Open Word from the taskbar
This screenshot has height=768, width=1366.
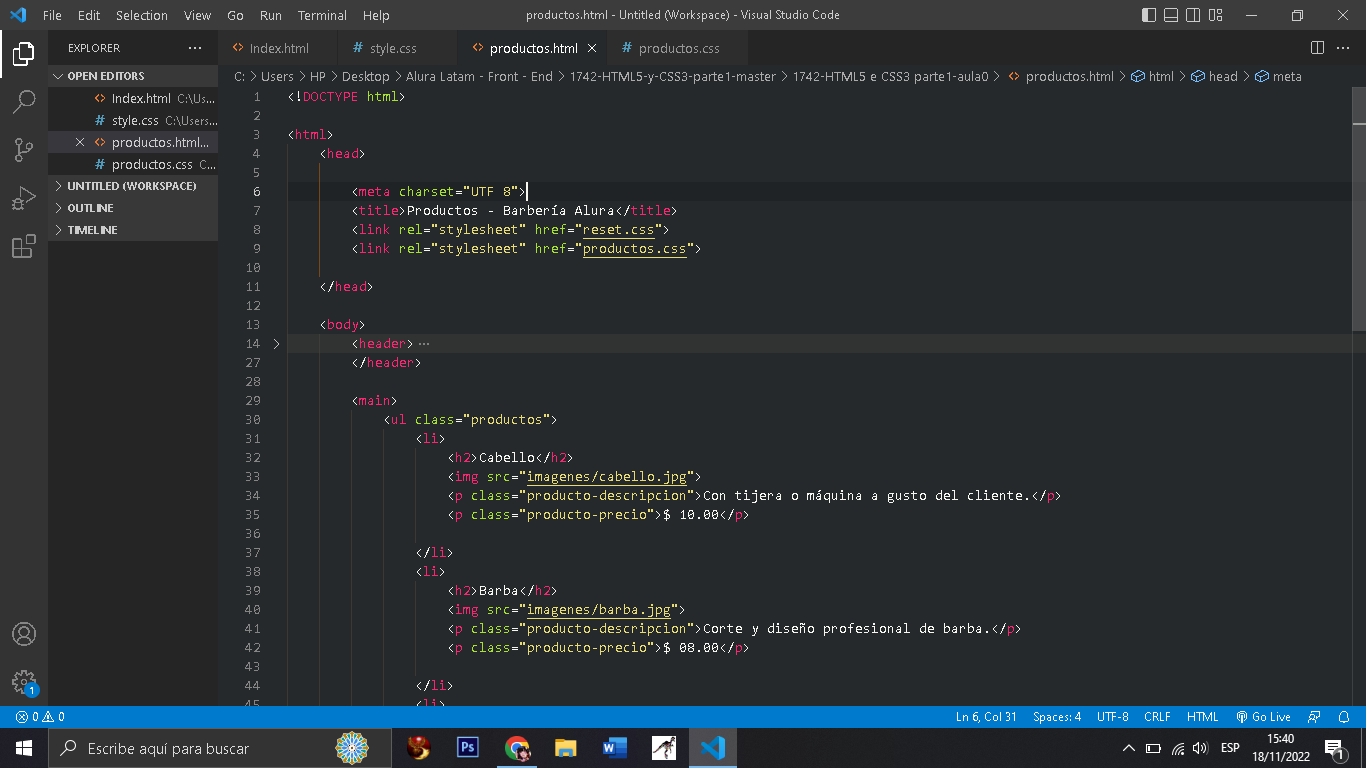coord(614,748)
